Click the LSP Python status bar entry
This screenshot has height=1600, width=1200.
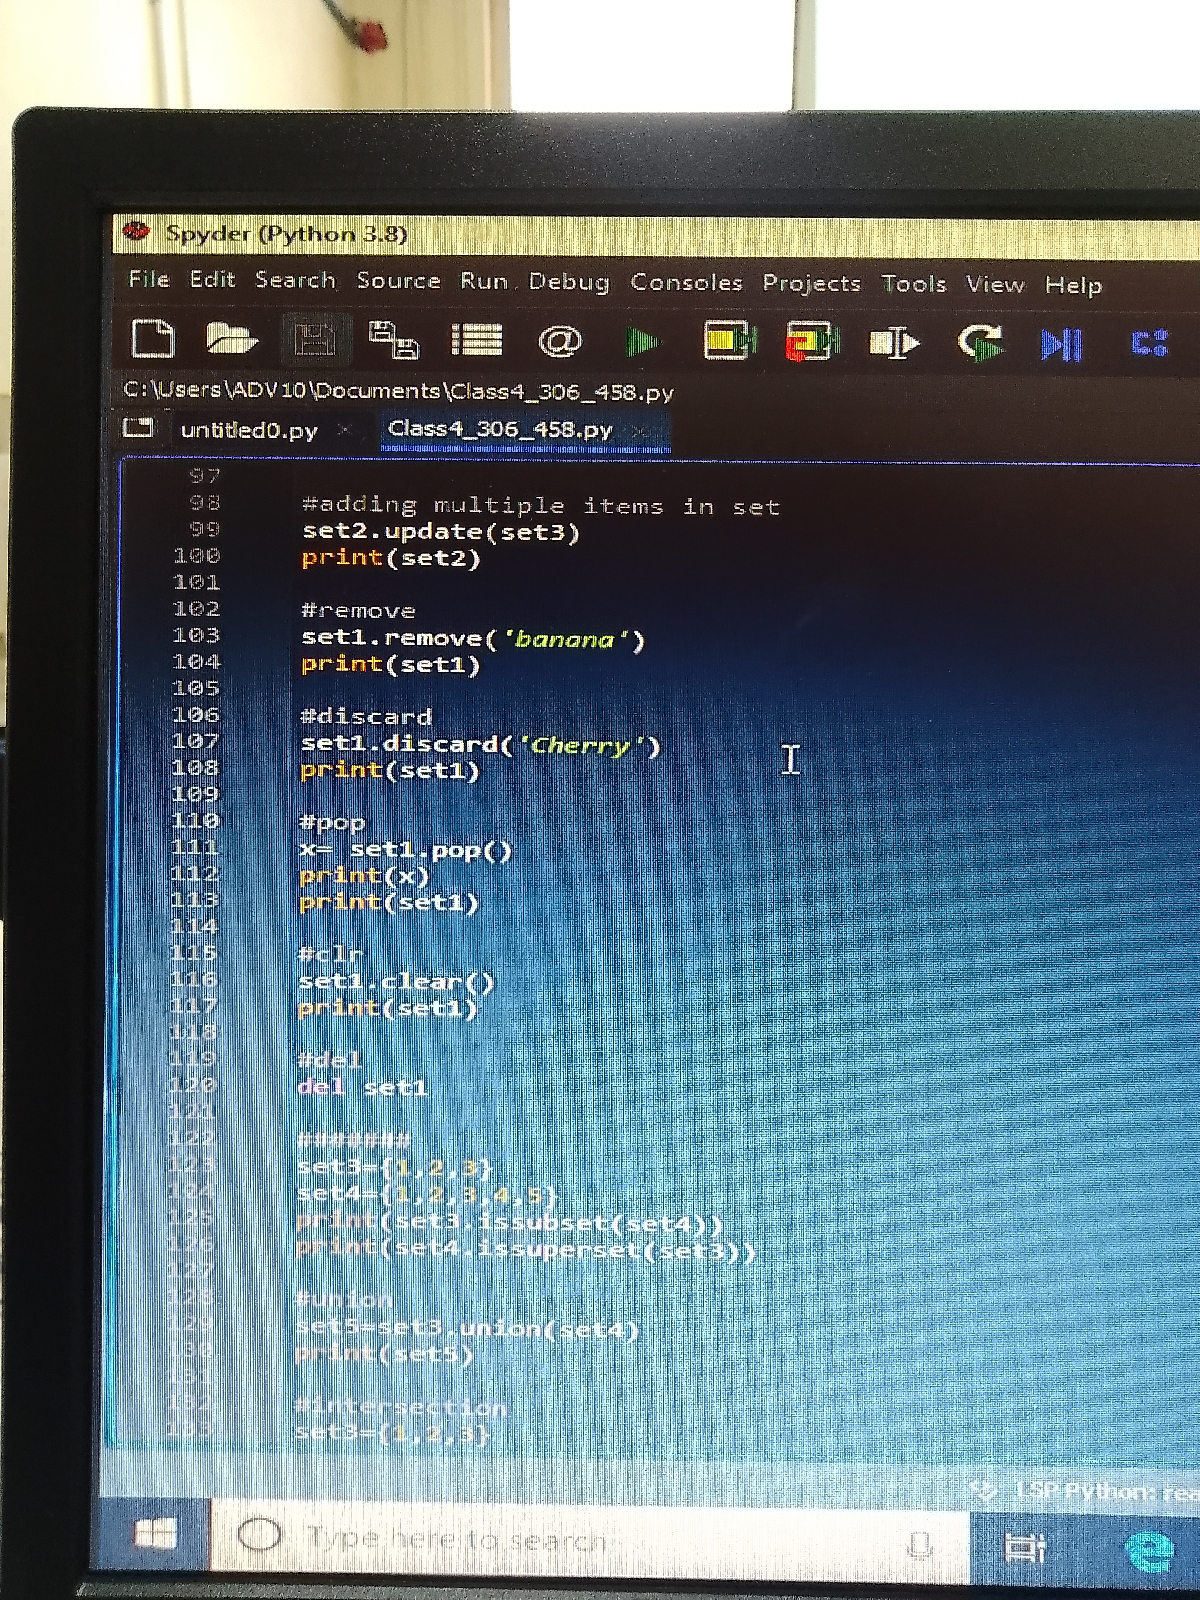(1087, 1491)
